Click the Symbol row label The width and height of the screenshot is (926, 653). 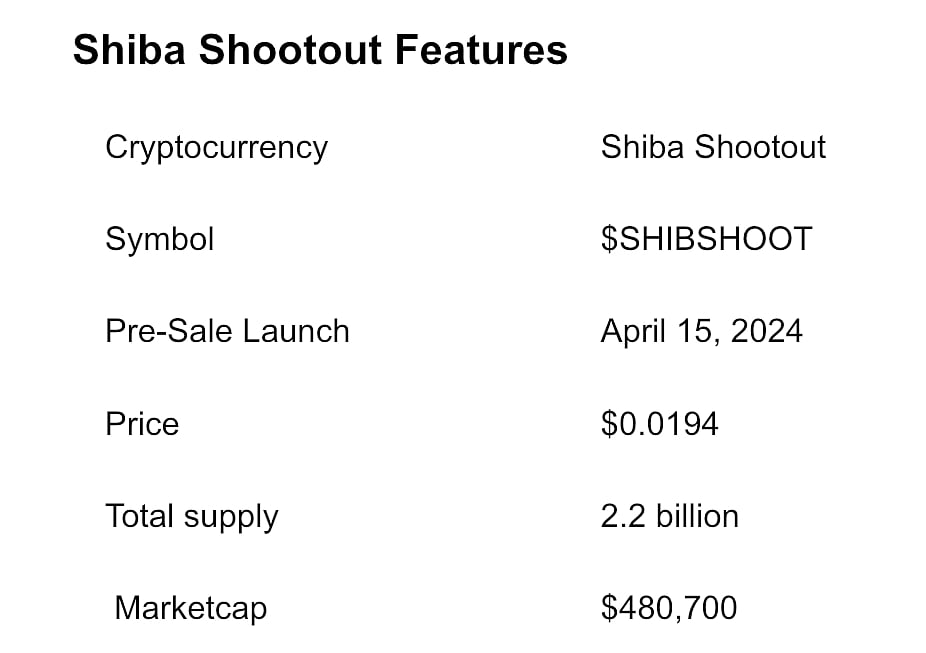[159, 240]
